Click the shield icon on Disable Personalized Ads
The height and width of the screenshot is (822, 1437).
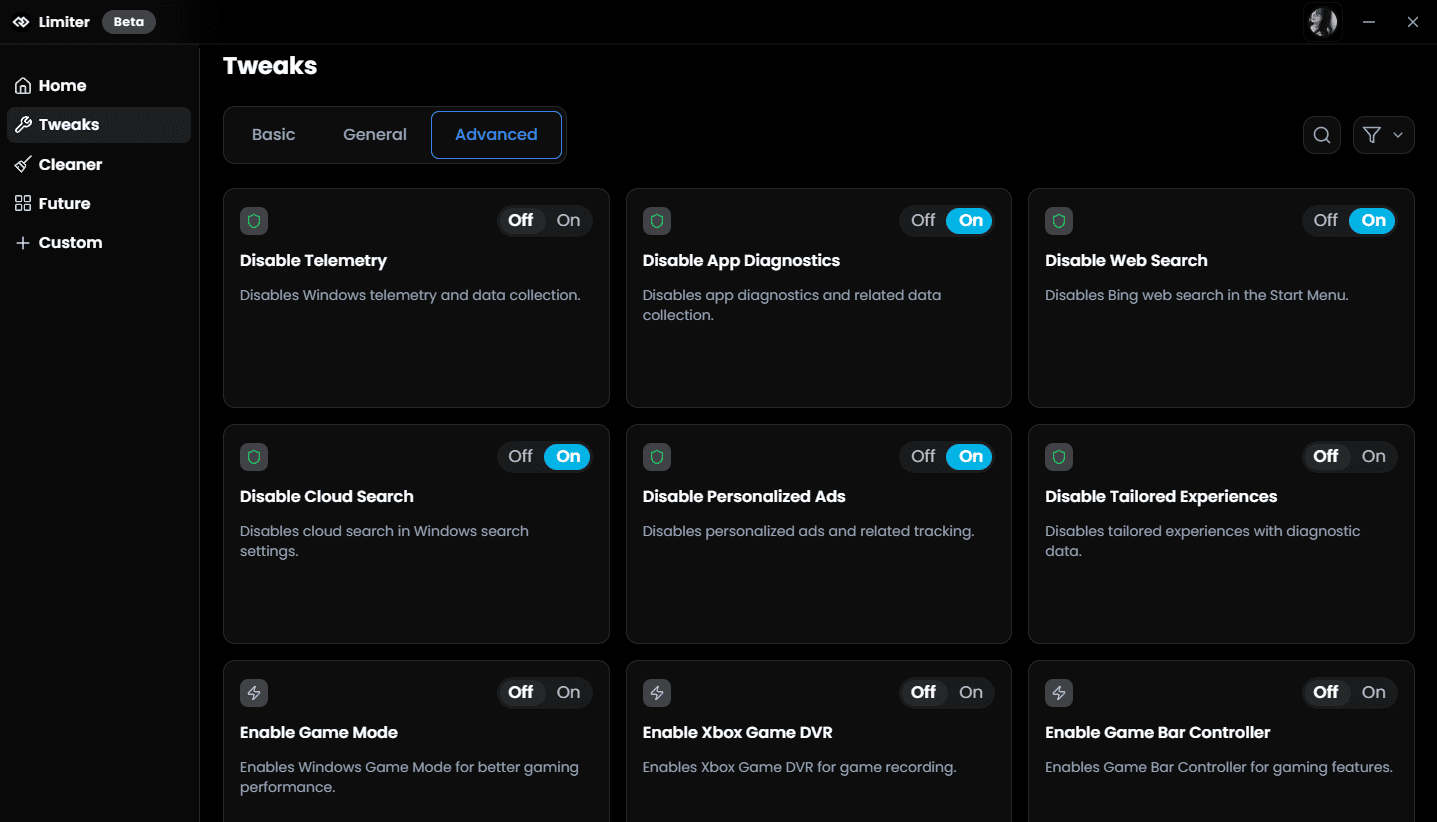tap(657, 457)
